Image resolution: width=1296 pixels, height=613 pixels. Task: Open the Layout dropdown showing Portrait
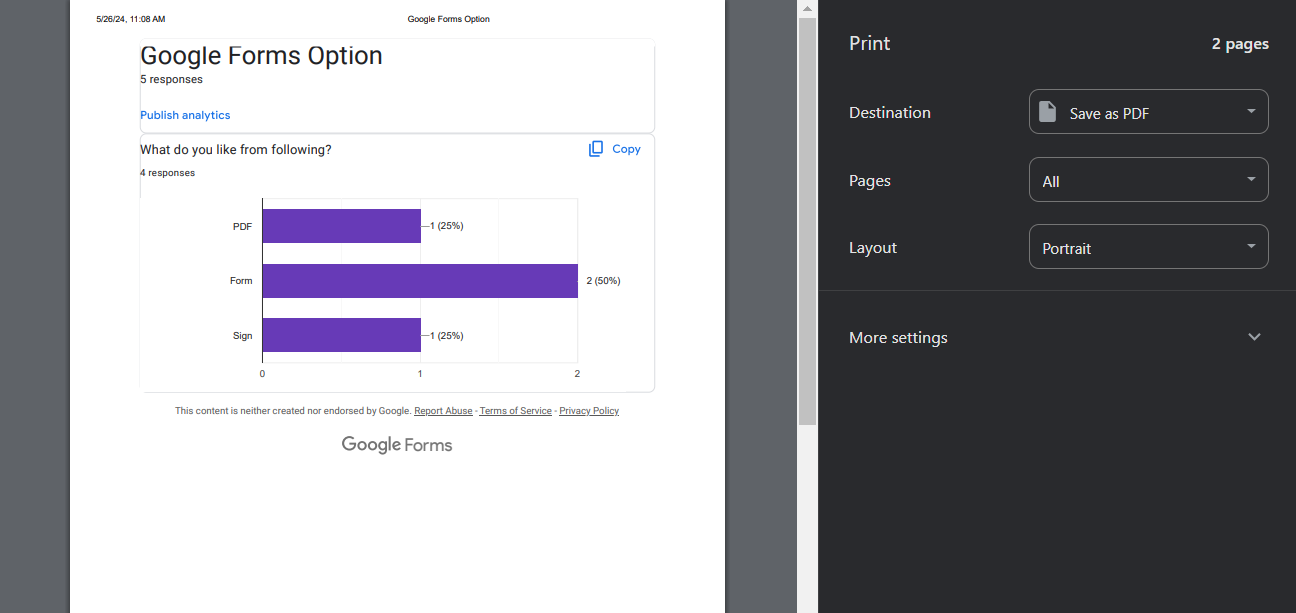[1148, 247]
